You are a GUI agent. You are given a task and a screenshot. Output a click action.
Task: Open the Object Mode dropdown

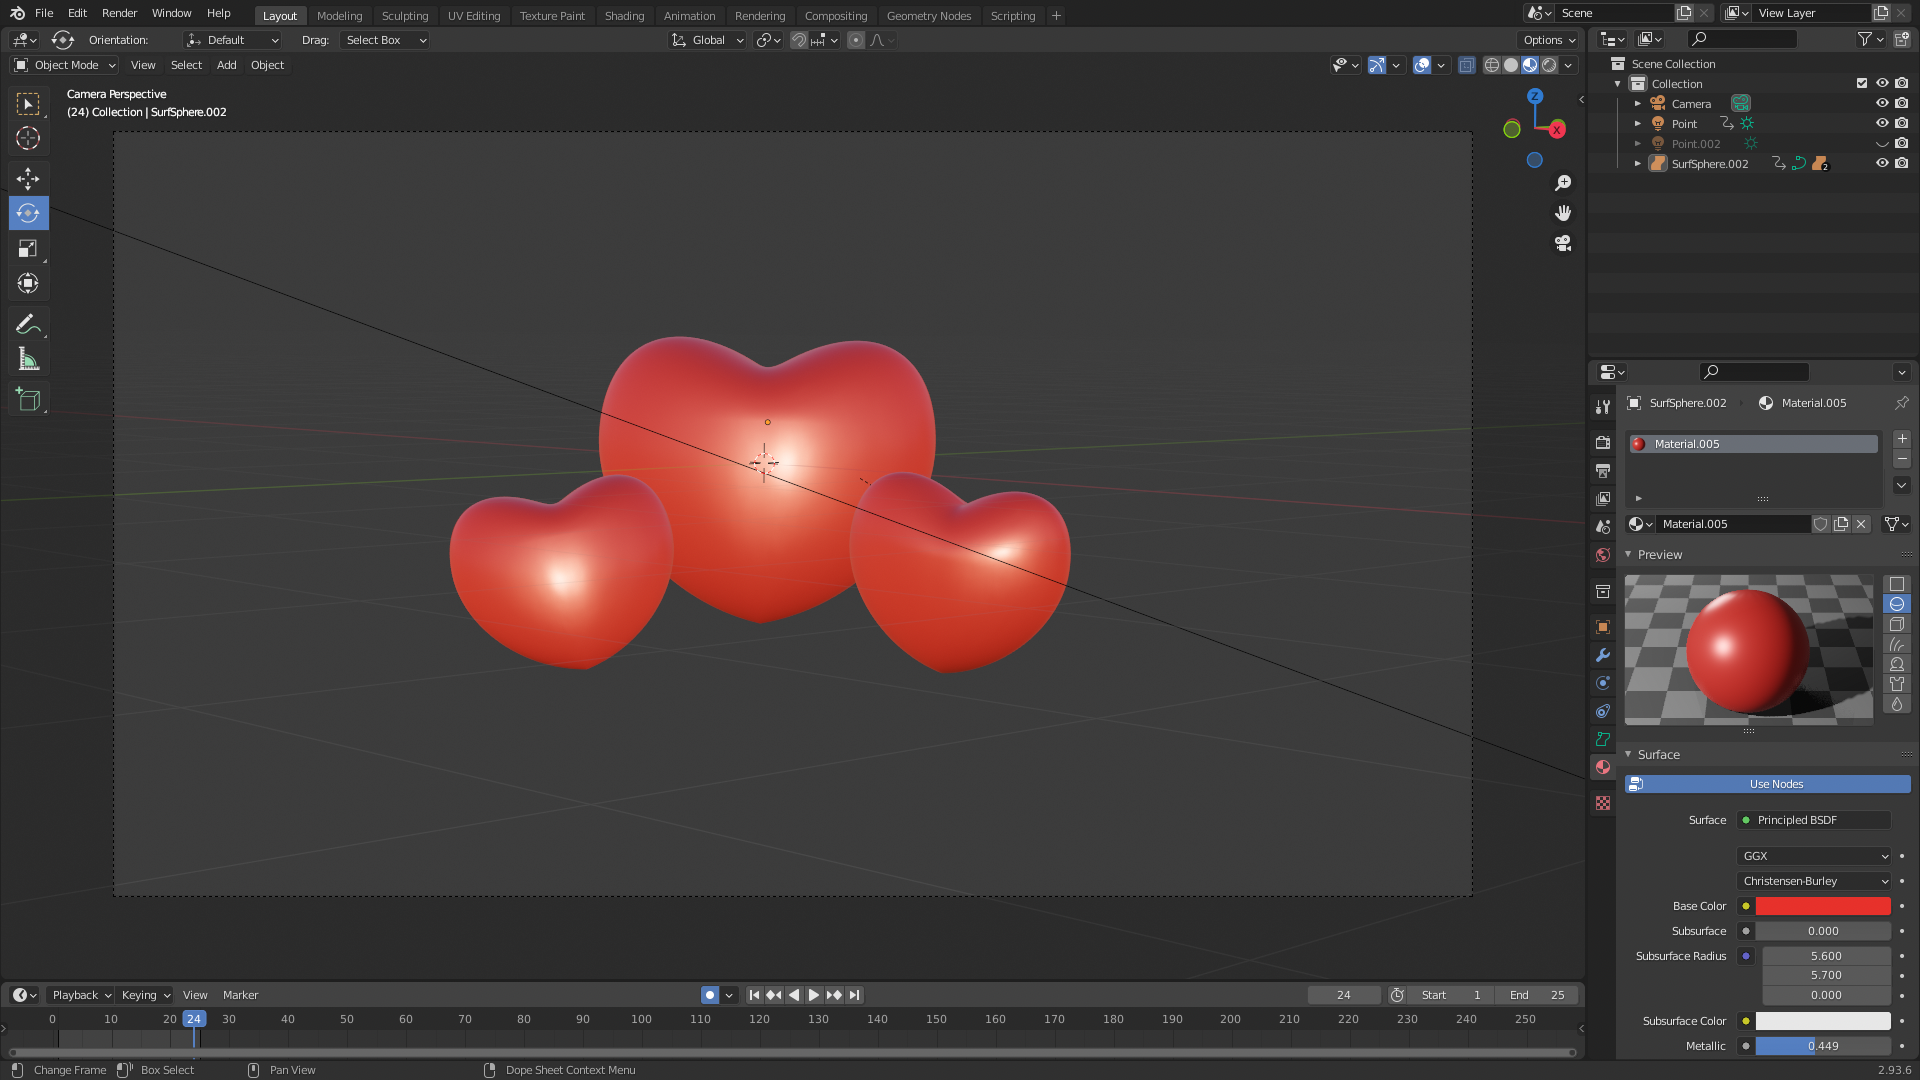(x=65, y=65)
